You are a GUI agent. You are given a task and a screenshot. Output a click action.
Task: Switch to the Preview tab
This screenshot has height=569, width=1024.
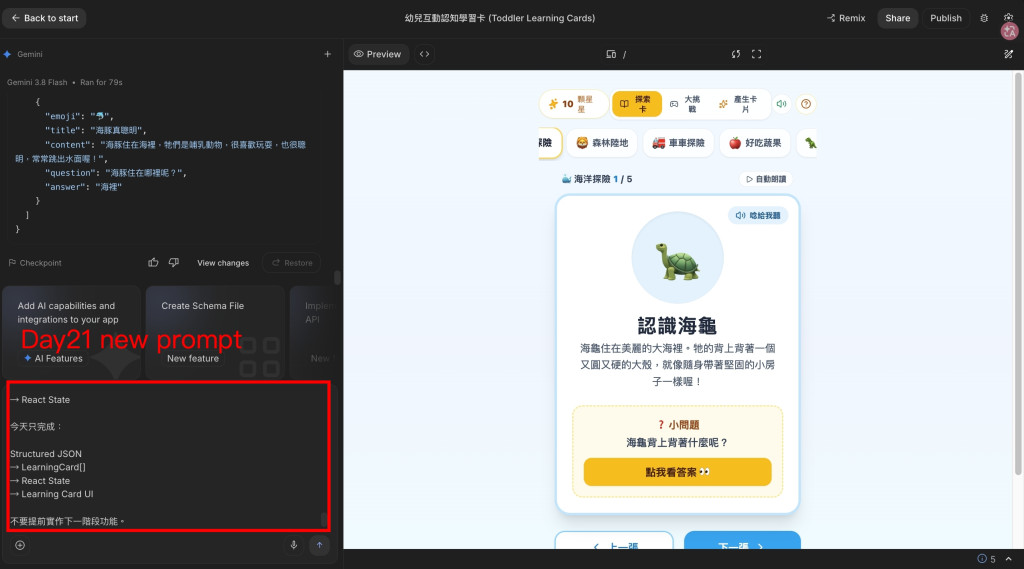coord(377,54)
